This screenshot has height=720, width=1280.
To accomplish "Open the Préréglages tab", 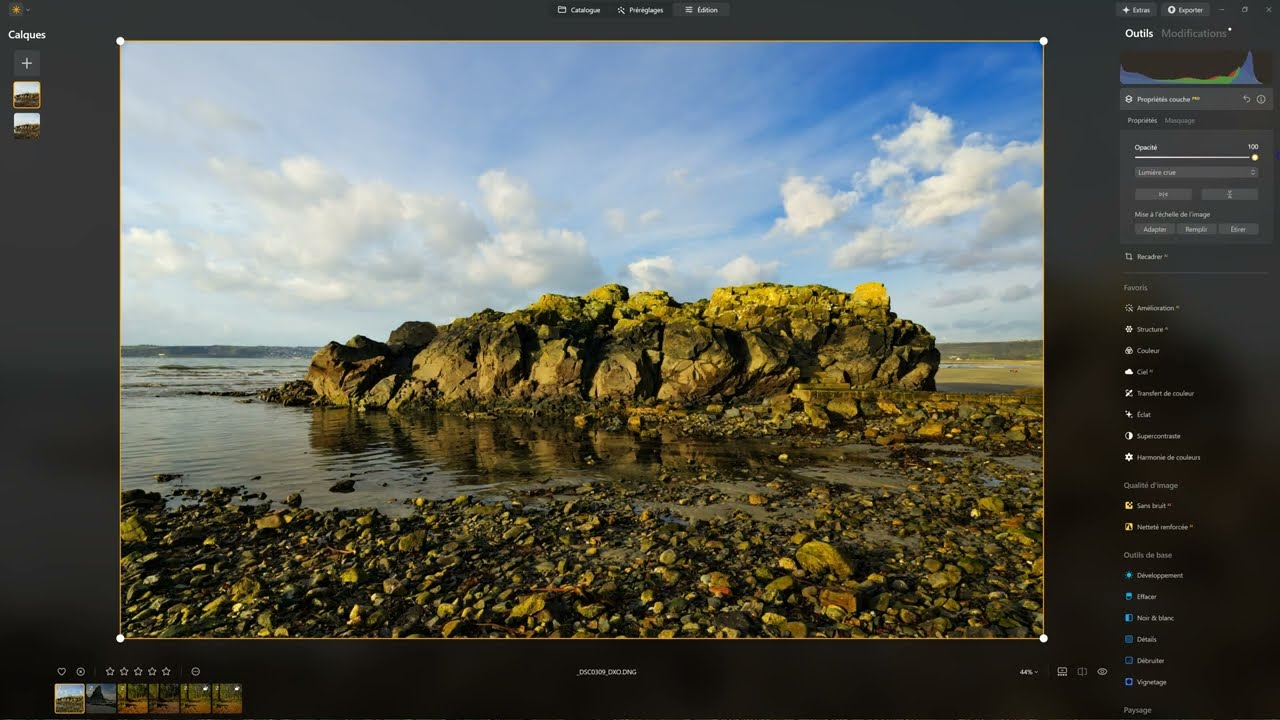I will tap(640, 10).
